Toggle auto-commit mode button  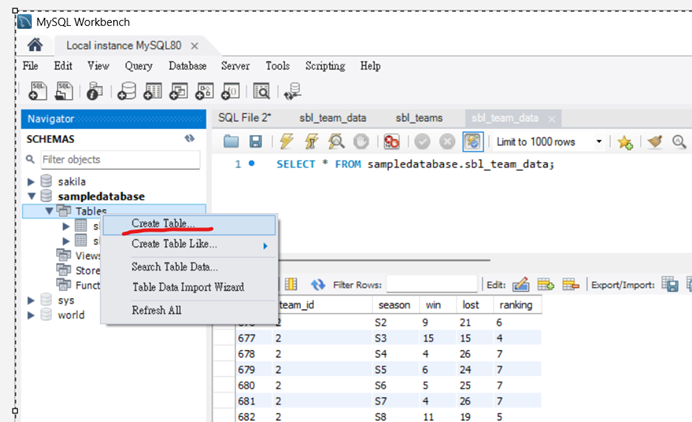[x=473, y=142]
